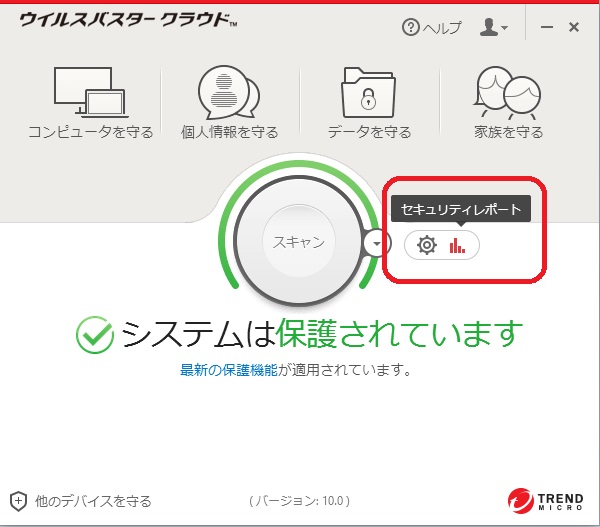Image resolution: width=600 pixels, height=527 pixels.
Task: Click 他のデバイスを守る link
Action: (93, 501)
